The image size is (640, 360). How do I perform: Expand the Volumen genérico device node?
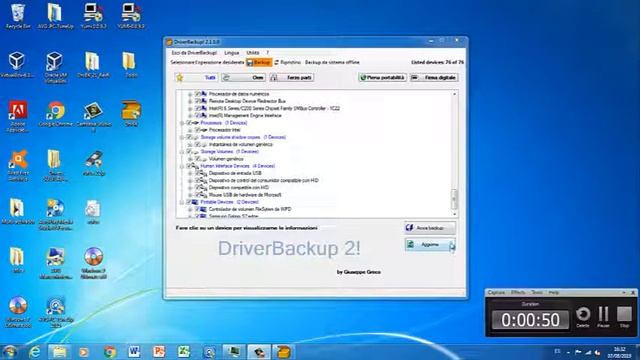pos(190,159)
